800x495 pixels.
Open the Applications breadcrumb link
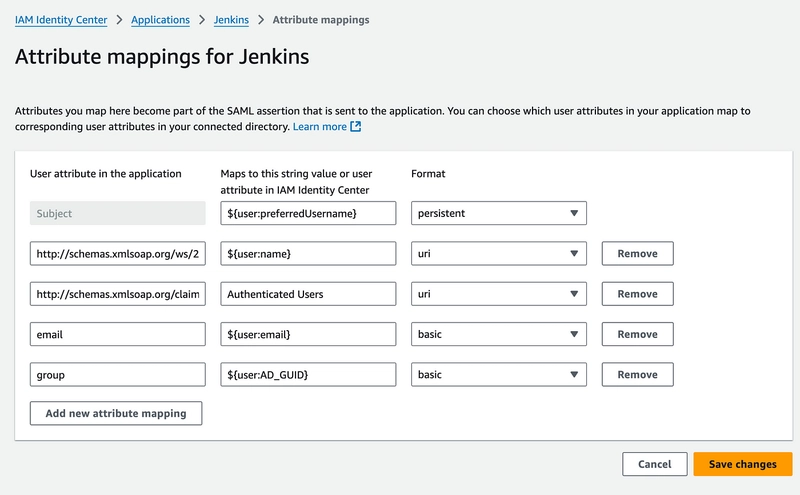tap(160, 20)
